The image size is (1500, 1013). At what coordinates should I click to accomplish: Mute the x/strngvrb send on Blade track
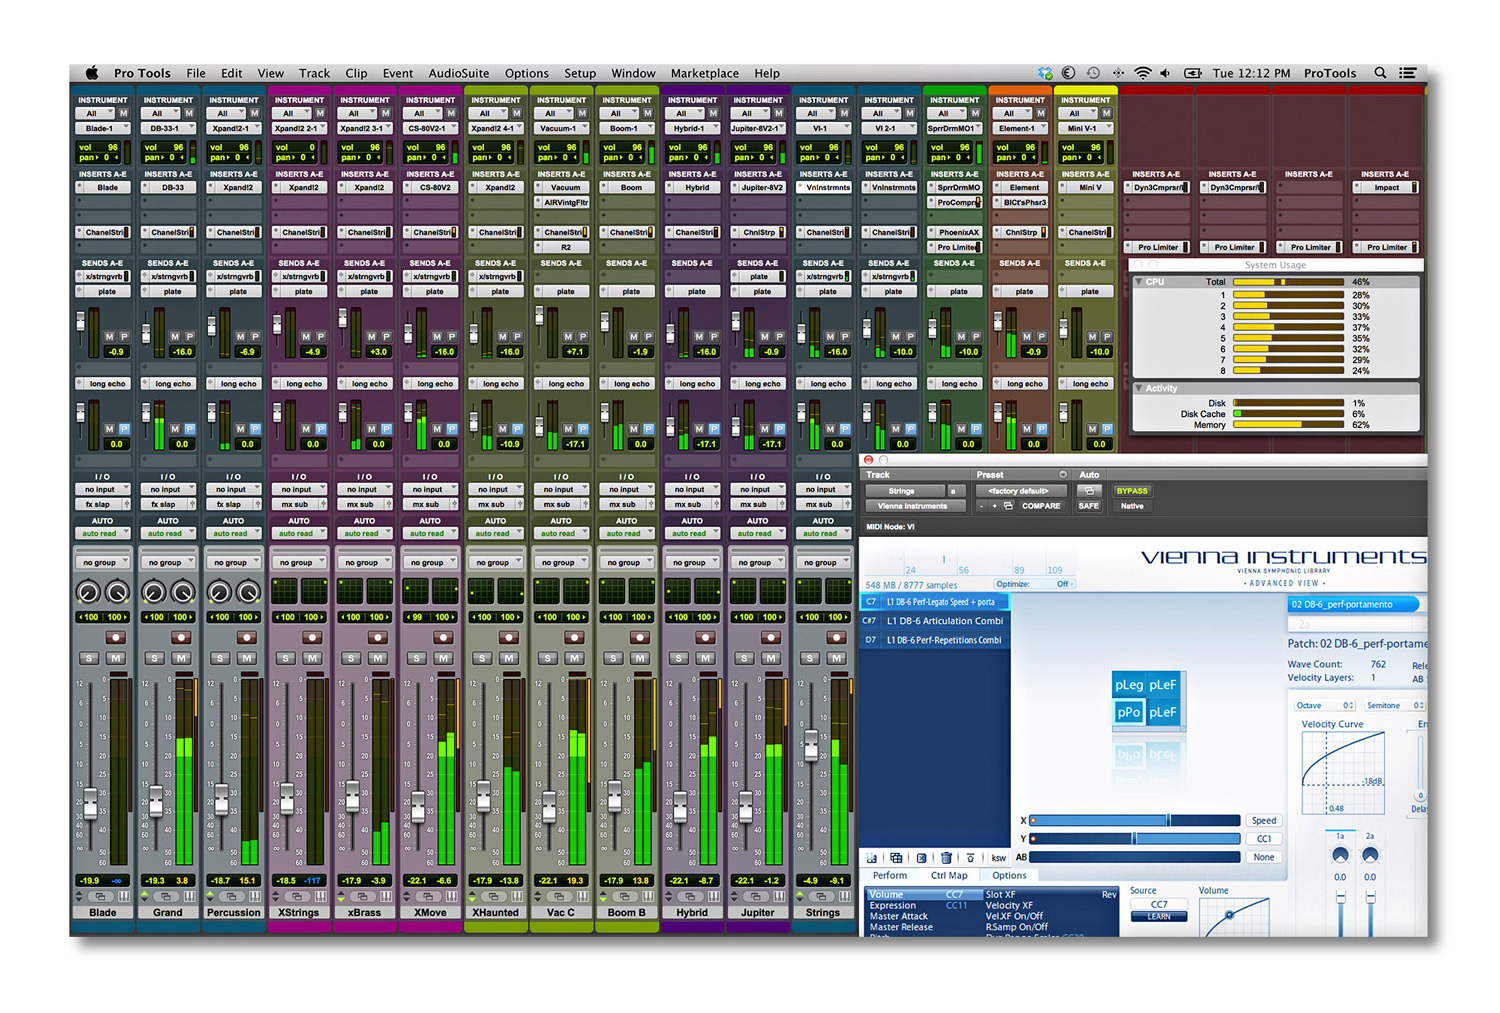click(x=109, y=337)
